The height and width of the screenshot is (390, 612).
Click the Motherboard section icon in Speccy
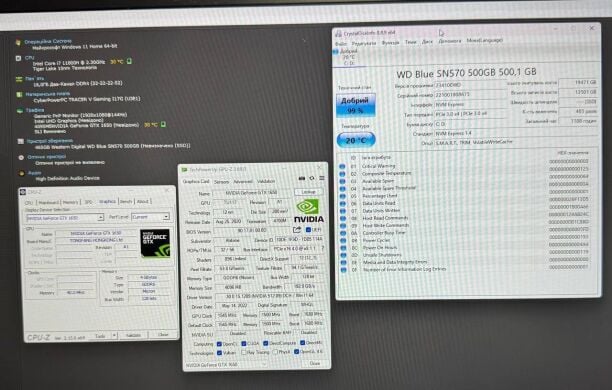coord(20,94)
